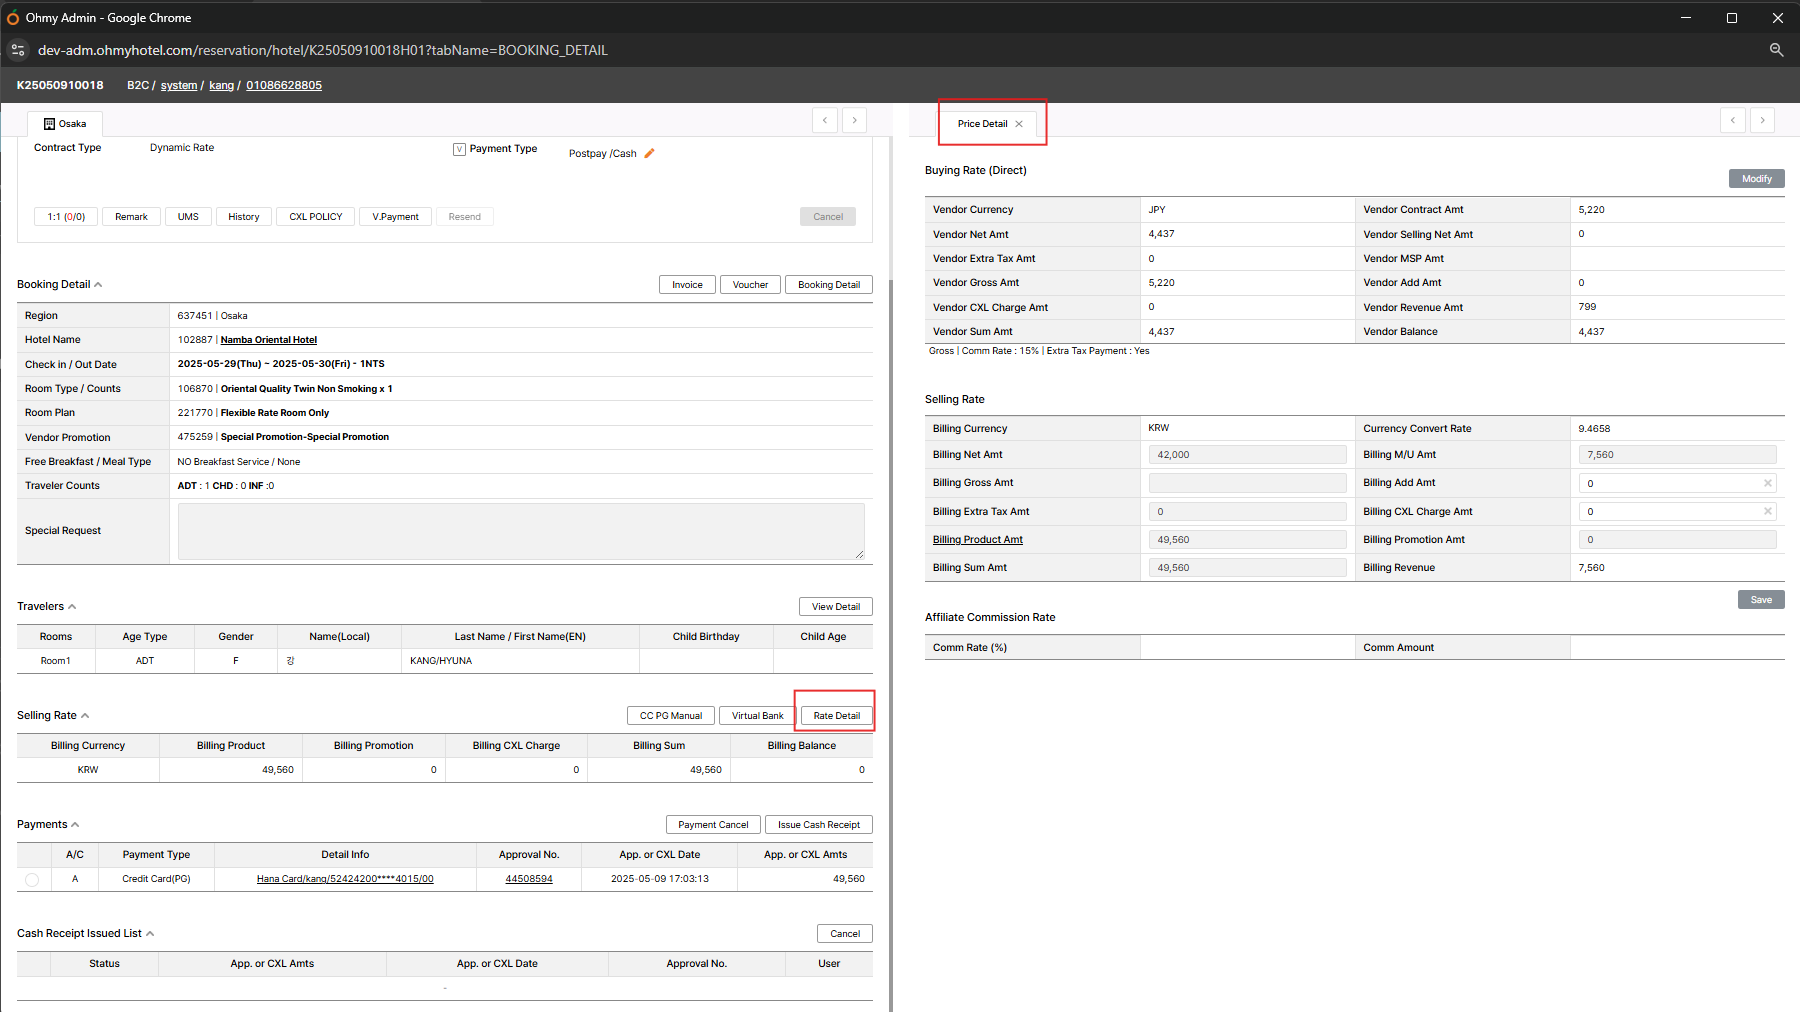Close the Price Detail tab
Screen dimensions: 1800x1012
click(x=1019, y=124)
